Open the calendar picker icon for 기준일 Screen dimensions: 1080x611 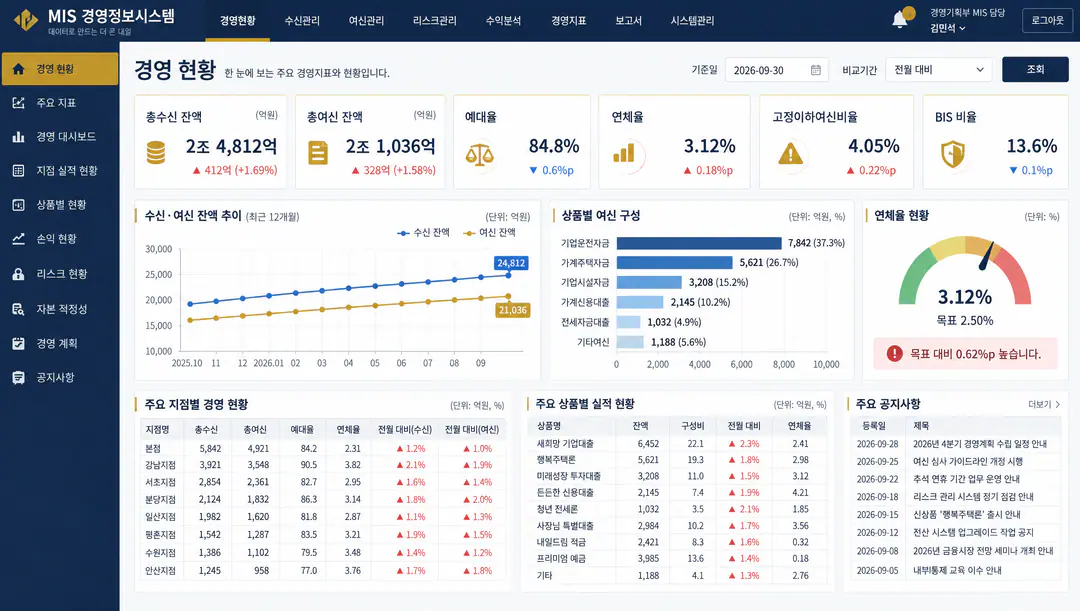click(x=816, y=70)
